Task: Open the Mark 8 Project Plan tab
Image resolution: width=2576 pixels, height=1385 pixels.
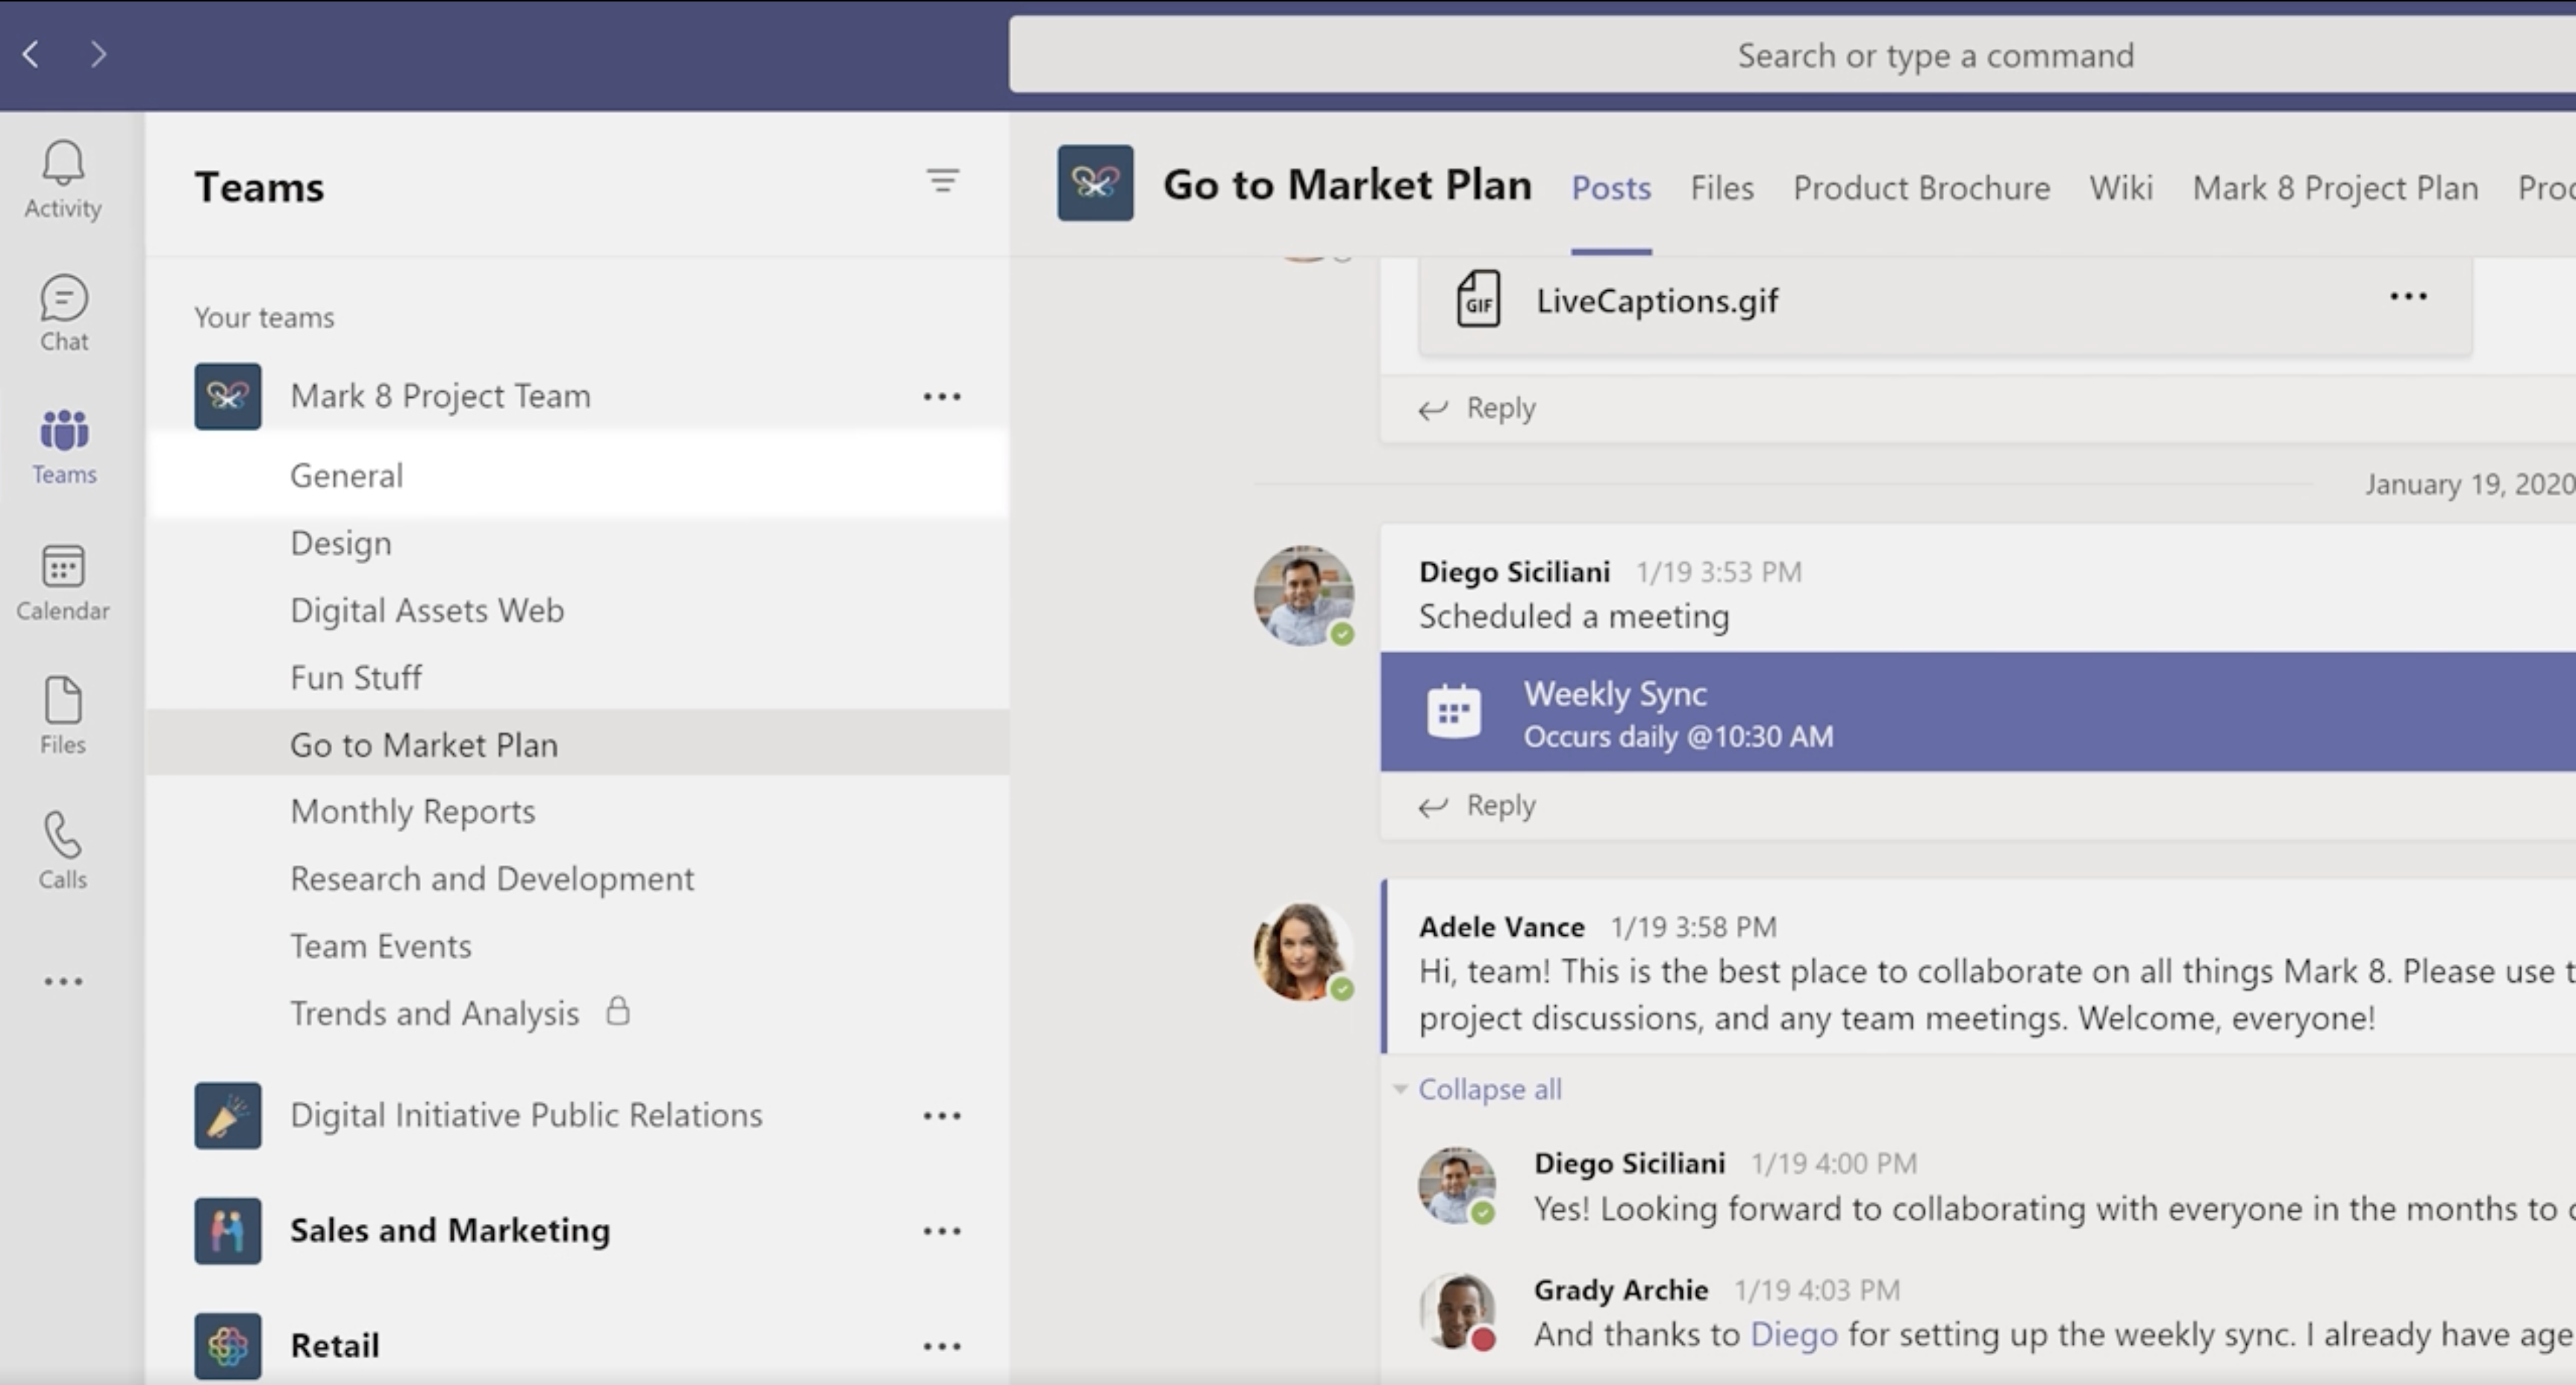Action: pos(2335,188)
